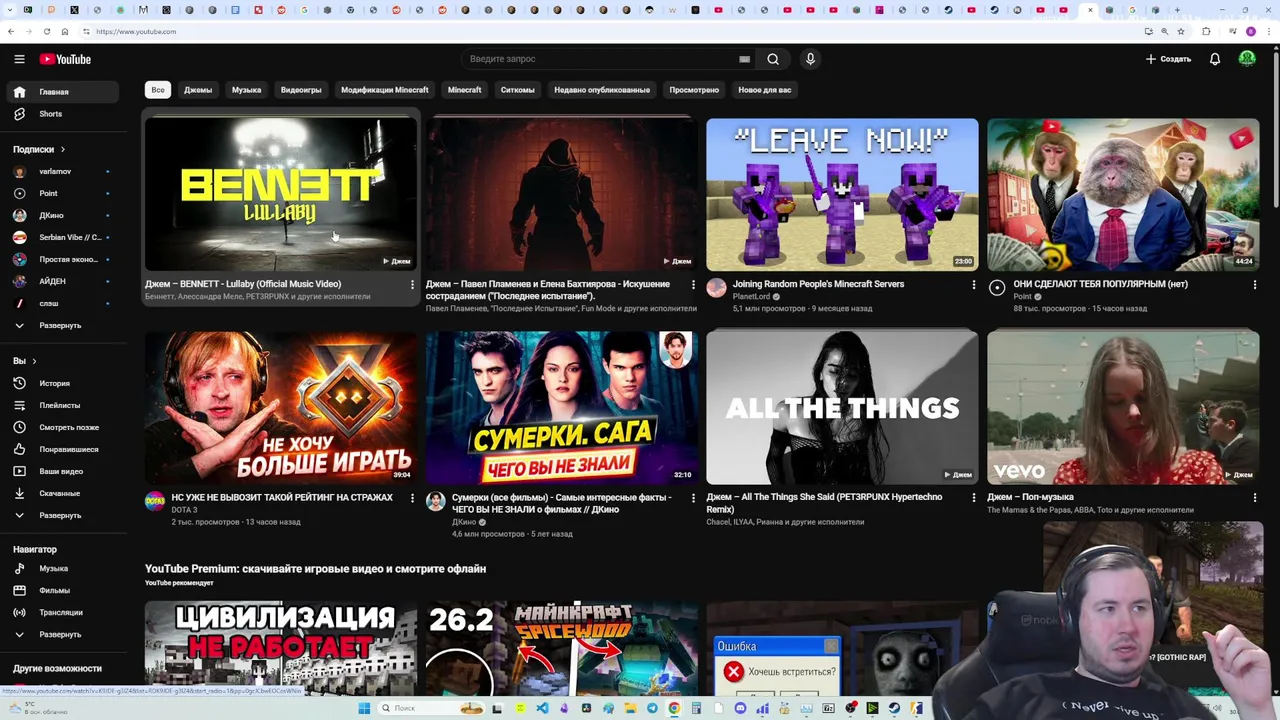Open Shorts in the sidebar
This screenshot has width=1280, height=720.
tap(63, 114)
